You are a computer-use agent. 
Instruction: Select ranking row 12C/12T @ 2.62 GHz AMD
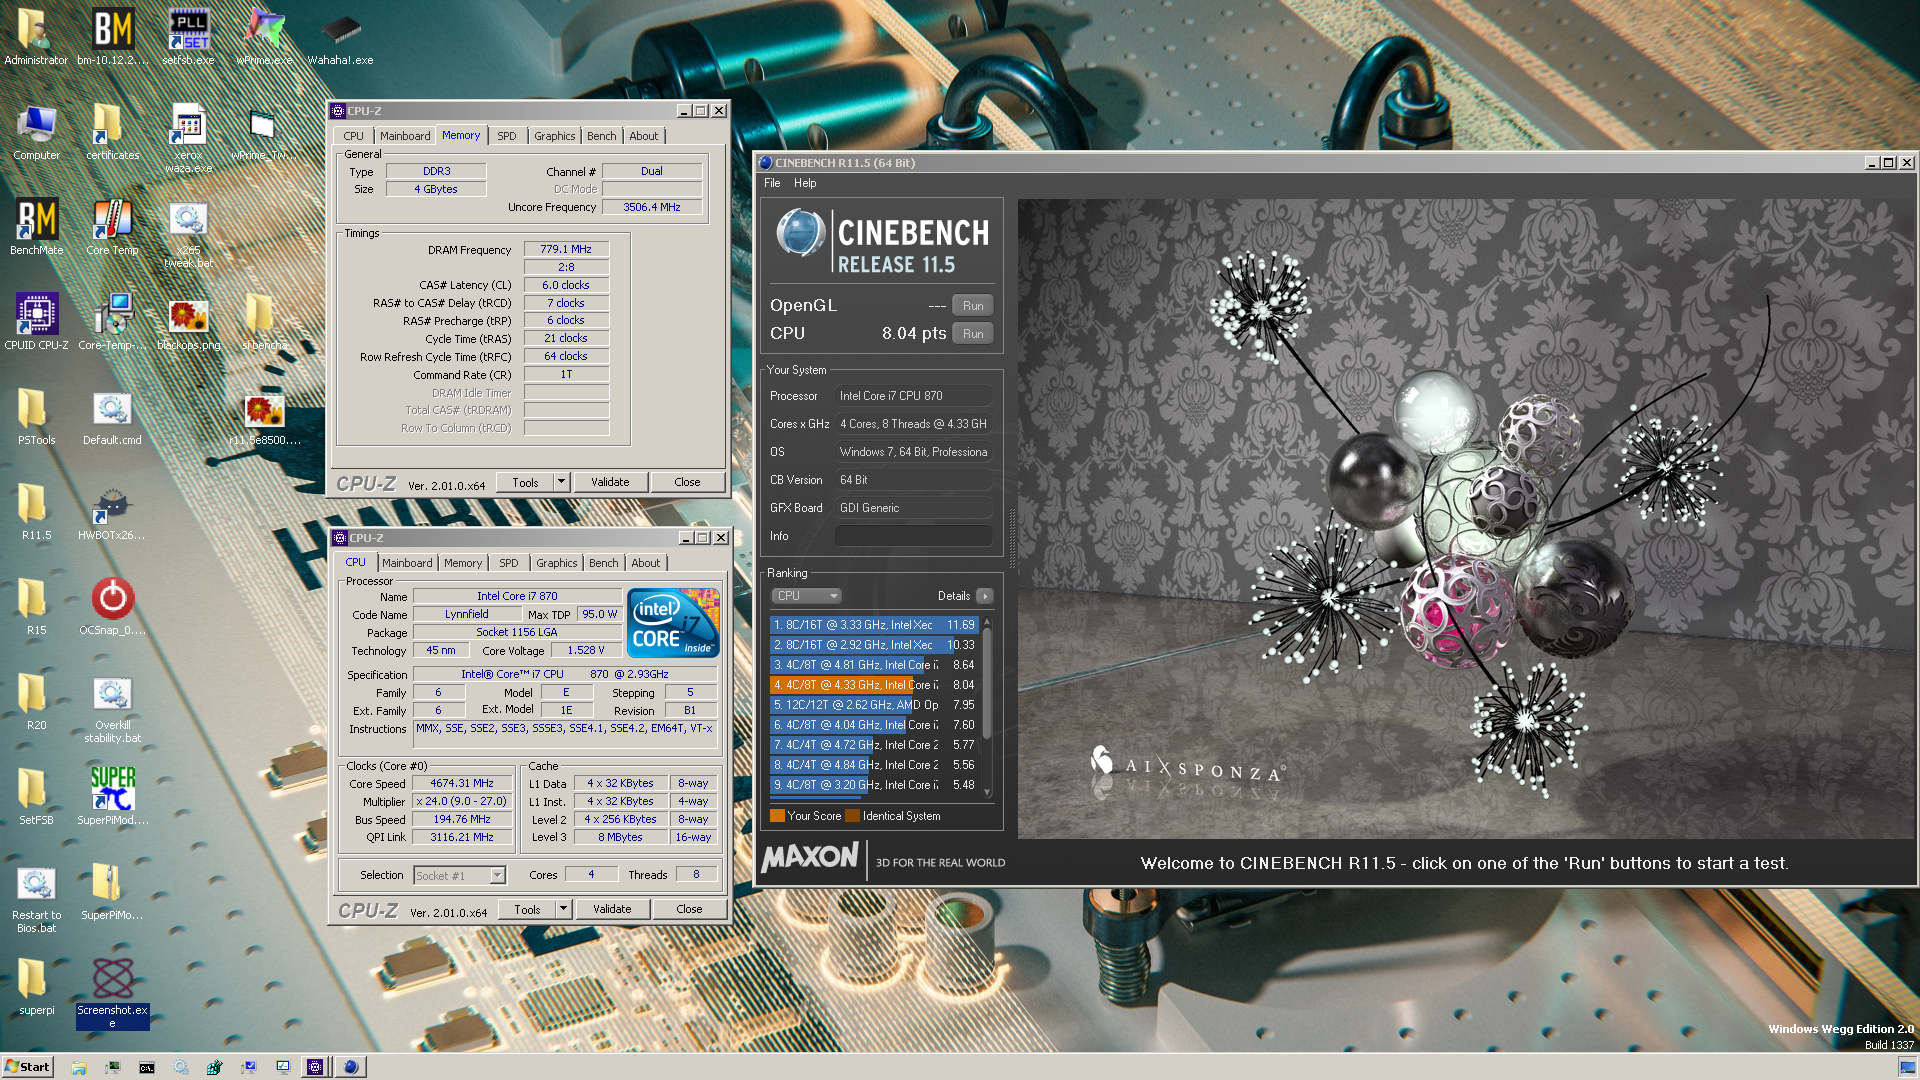(874, 705)
